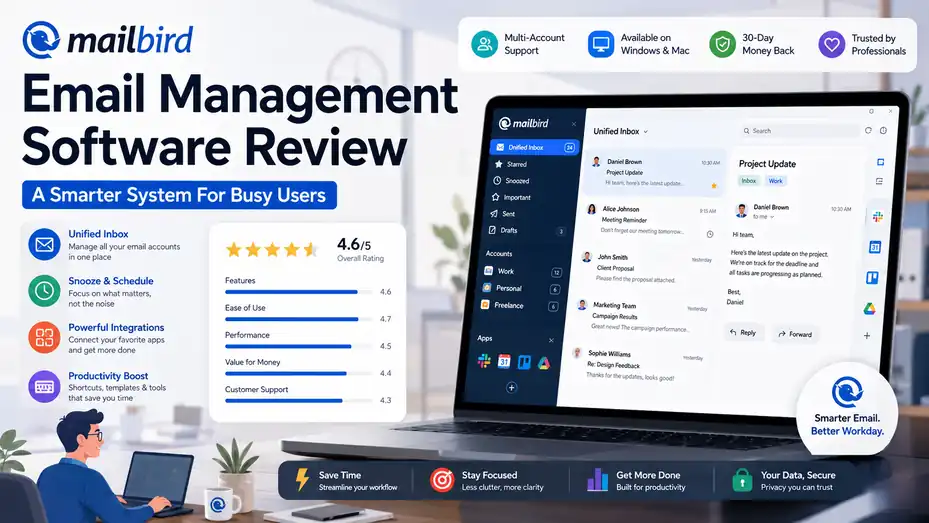Click the Multi-Account Support icon
The image size is (929, 523).
(485, 44)
